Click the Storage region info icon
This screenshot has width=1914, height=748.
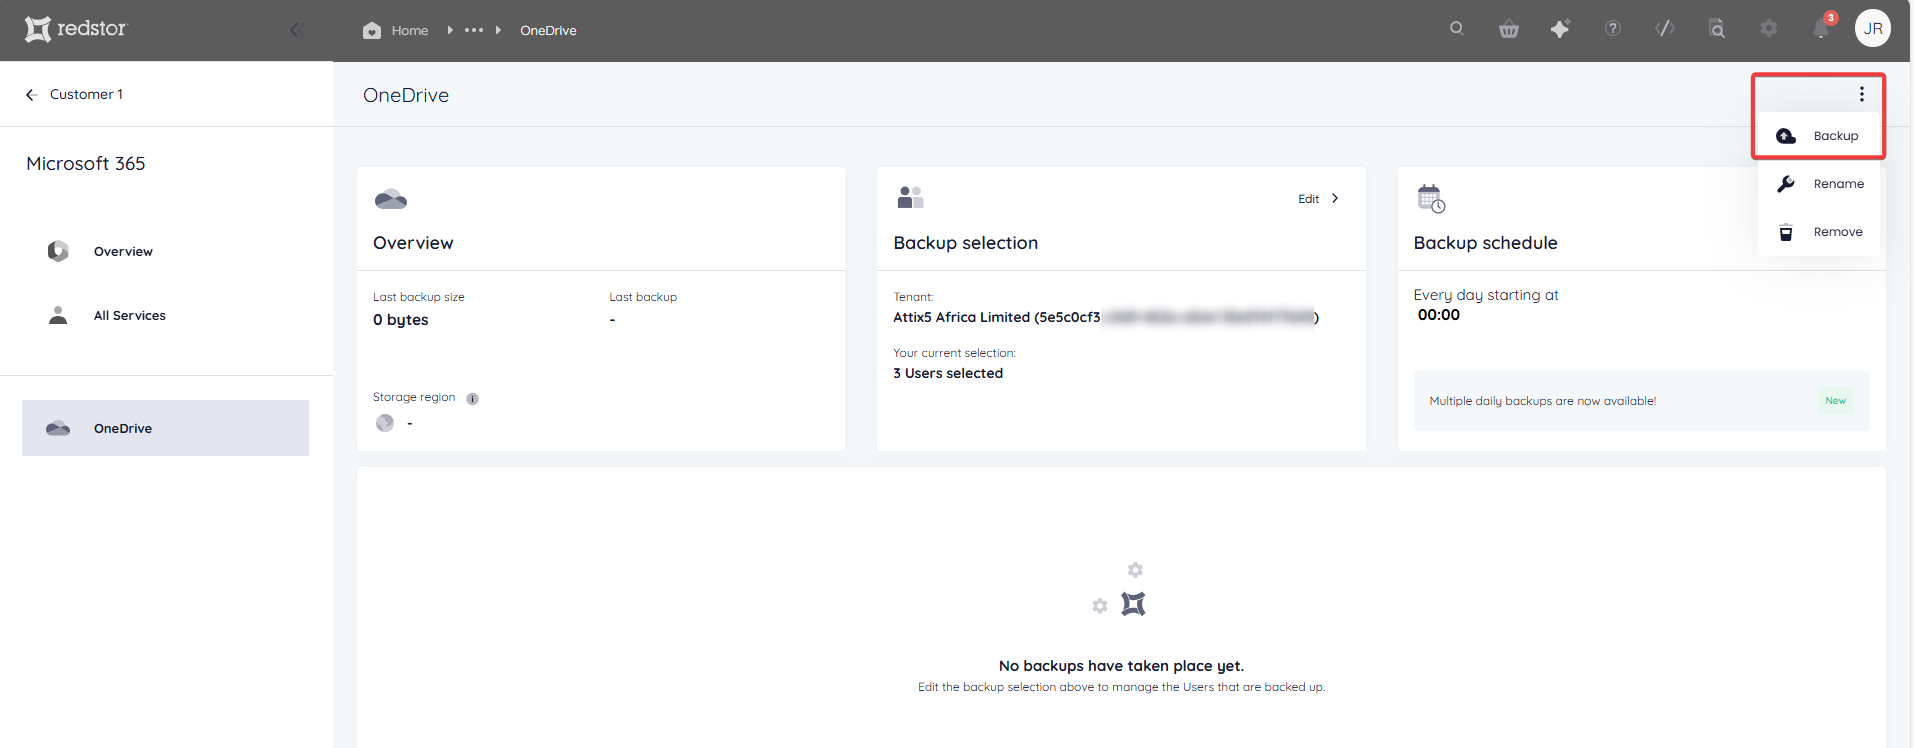[x=473, y=399]
